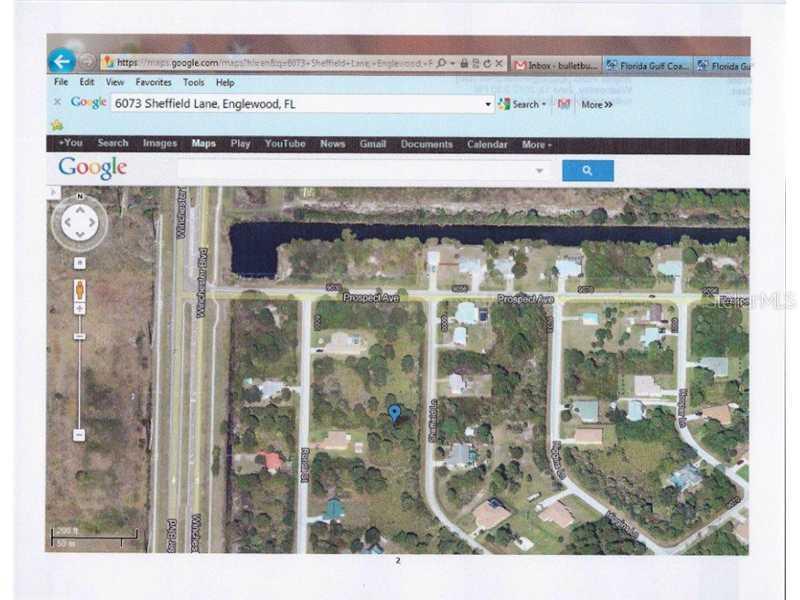Viewport: 800px width, 600px height.
Task: Expand the Google search box suggestions arrow
Action: (x=541, y=170)
